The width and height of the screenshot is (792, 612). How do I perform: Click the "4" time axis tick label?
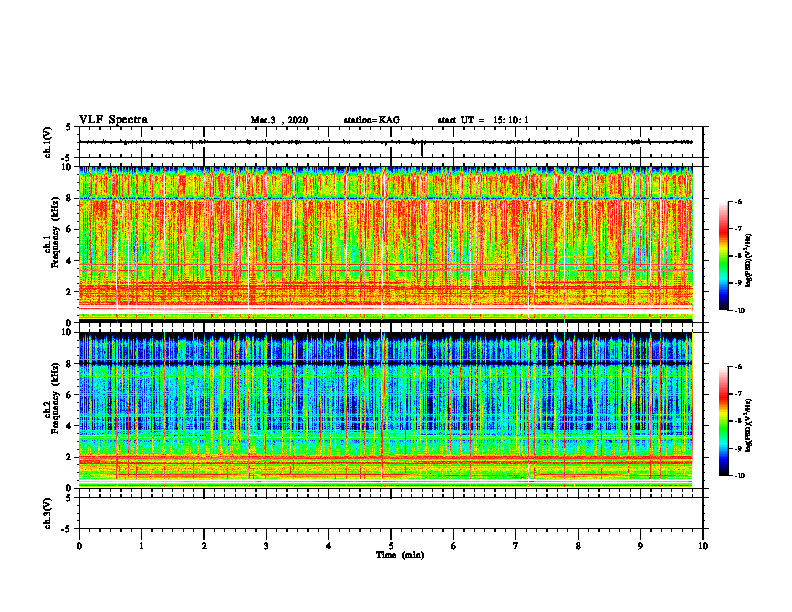pyautogui.click(x=329, y=545)
